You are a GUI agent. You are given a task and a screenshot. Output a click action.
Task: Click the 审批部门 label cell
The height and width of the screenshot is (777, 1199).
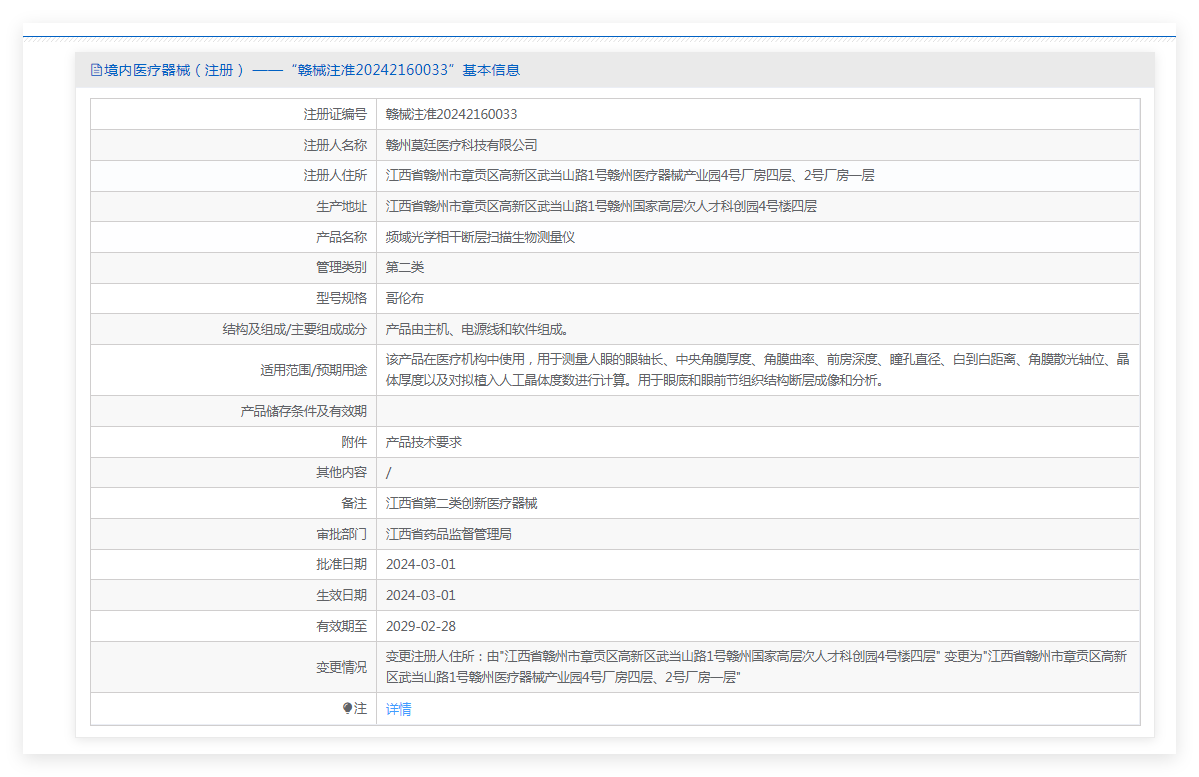(x=234, y=534)
